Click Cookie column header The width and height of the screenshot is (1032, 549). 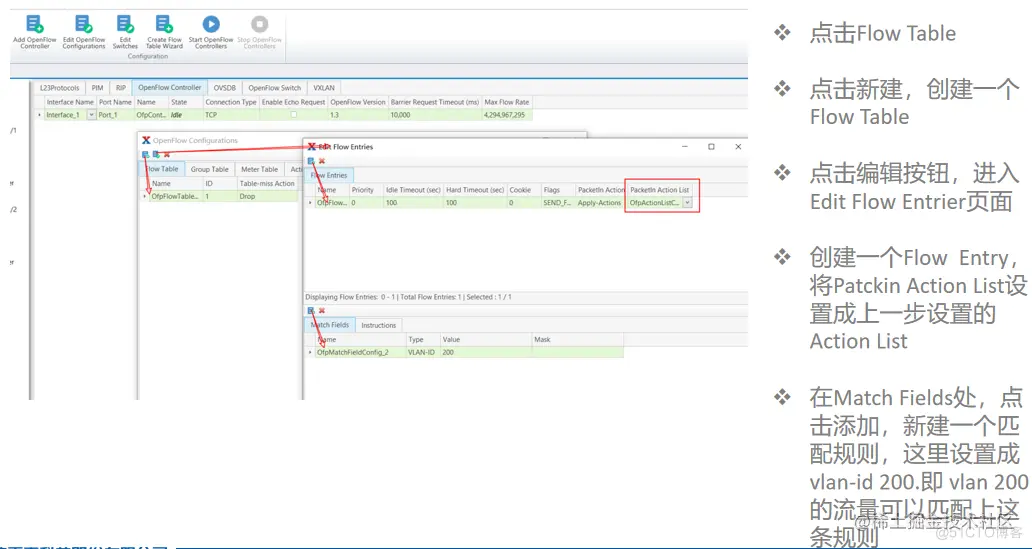click(x=523, y=190)
